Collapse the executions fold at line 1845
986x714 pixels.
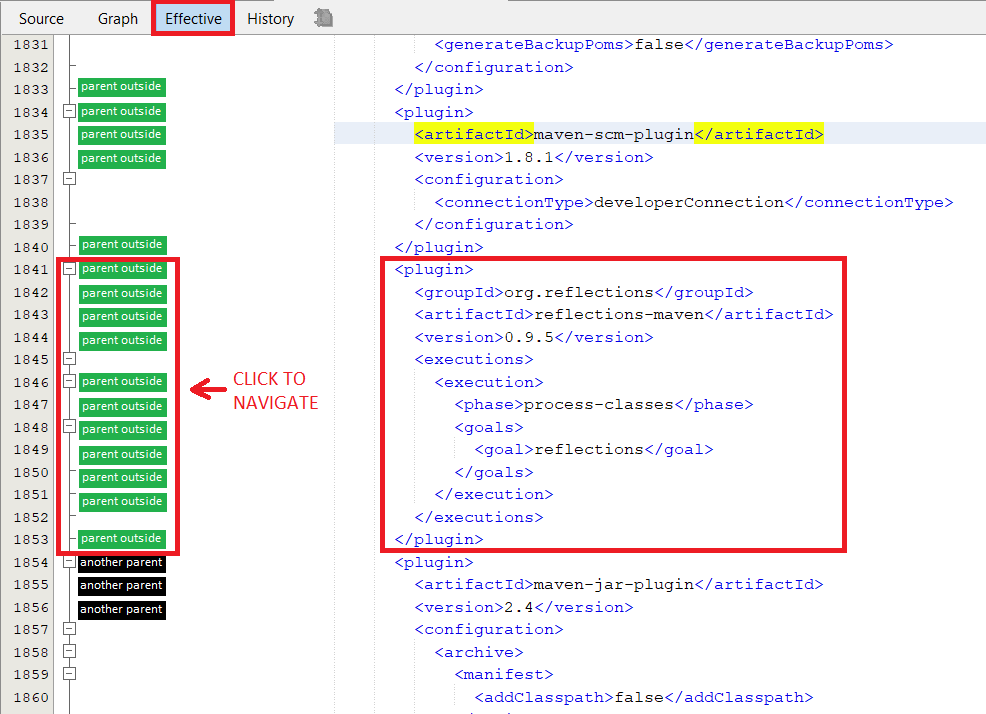(x=70, y=359)
